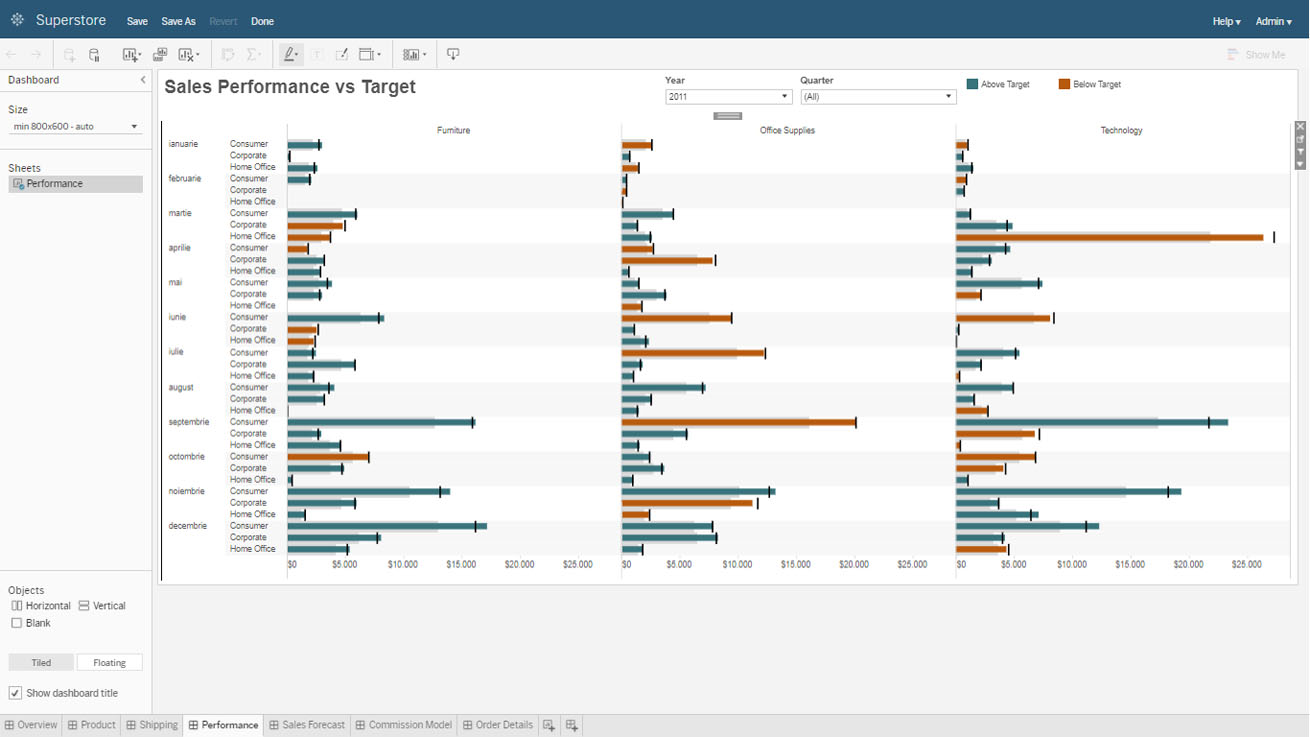Click the Show Mark Labels T icon
Image resolution: width=1310 pixels, height=737 pixels.
coord(317,55)
